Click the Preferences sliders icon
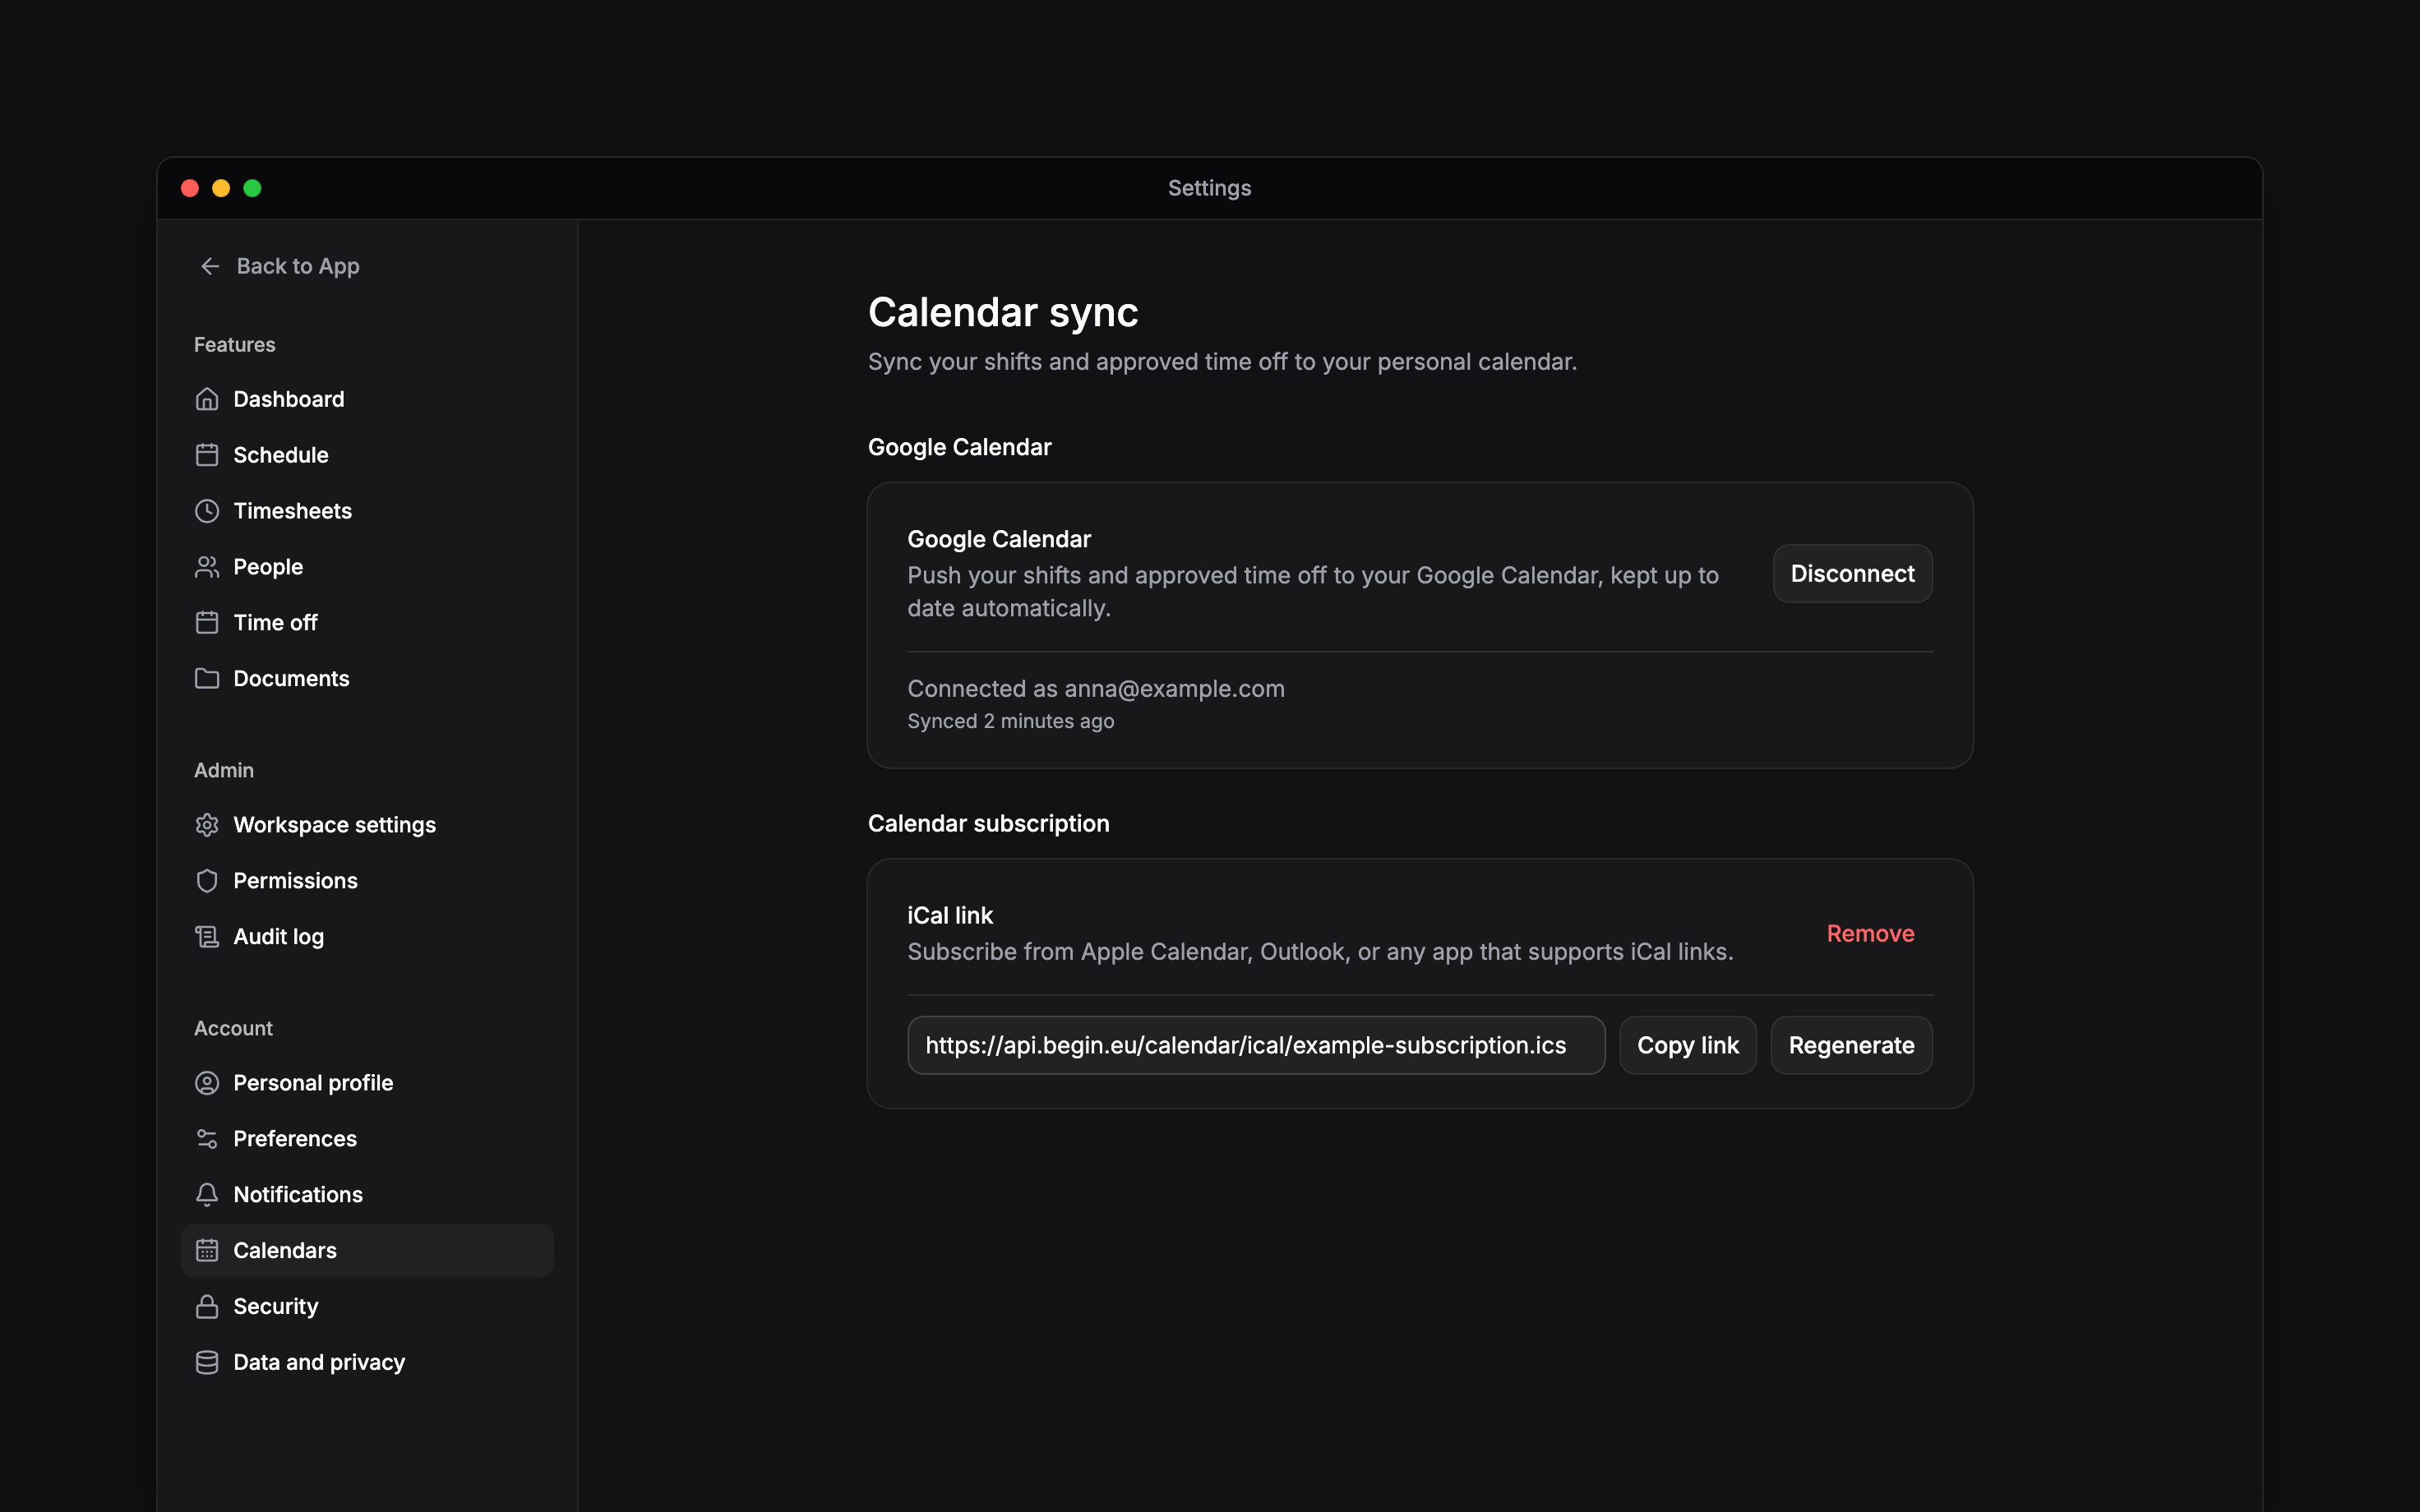 (207, 1139)
